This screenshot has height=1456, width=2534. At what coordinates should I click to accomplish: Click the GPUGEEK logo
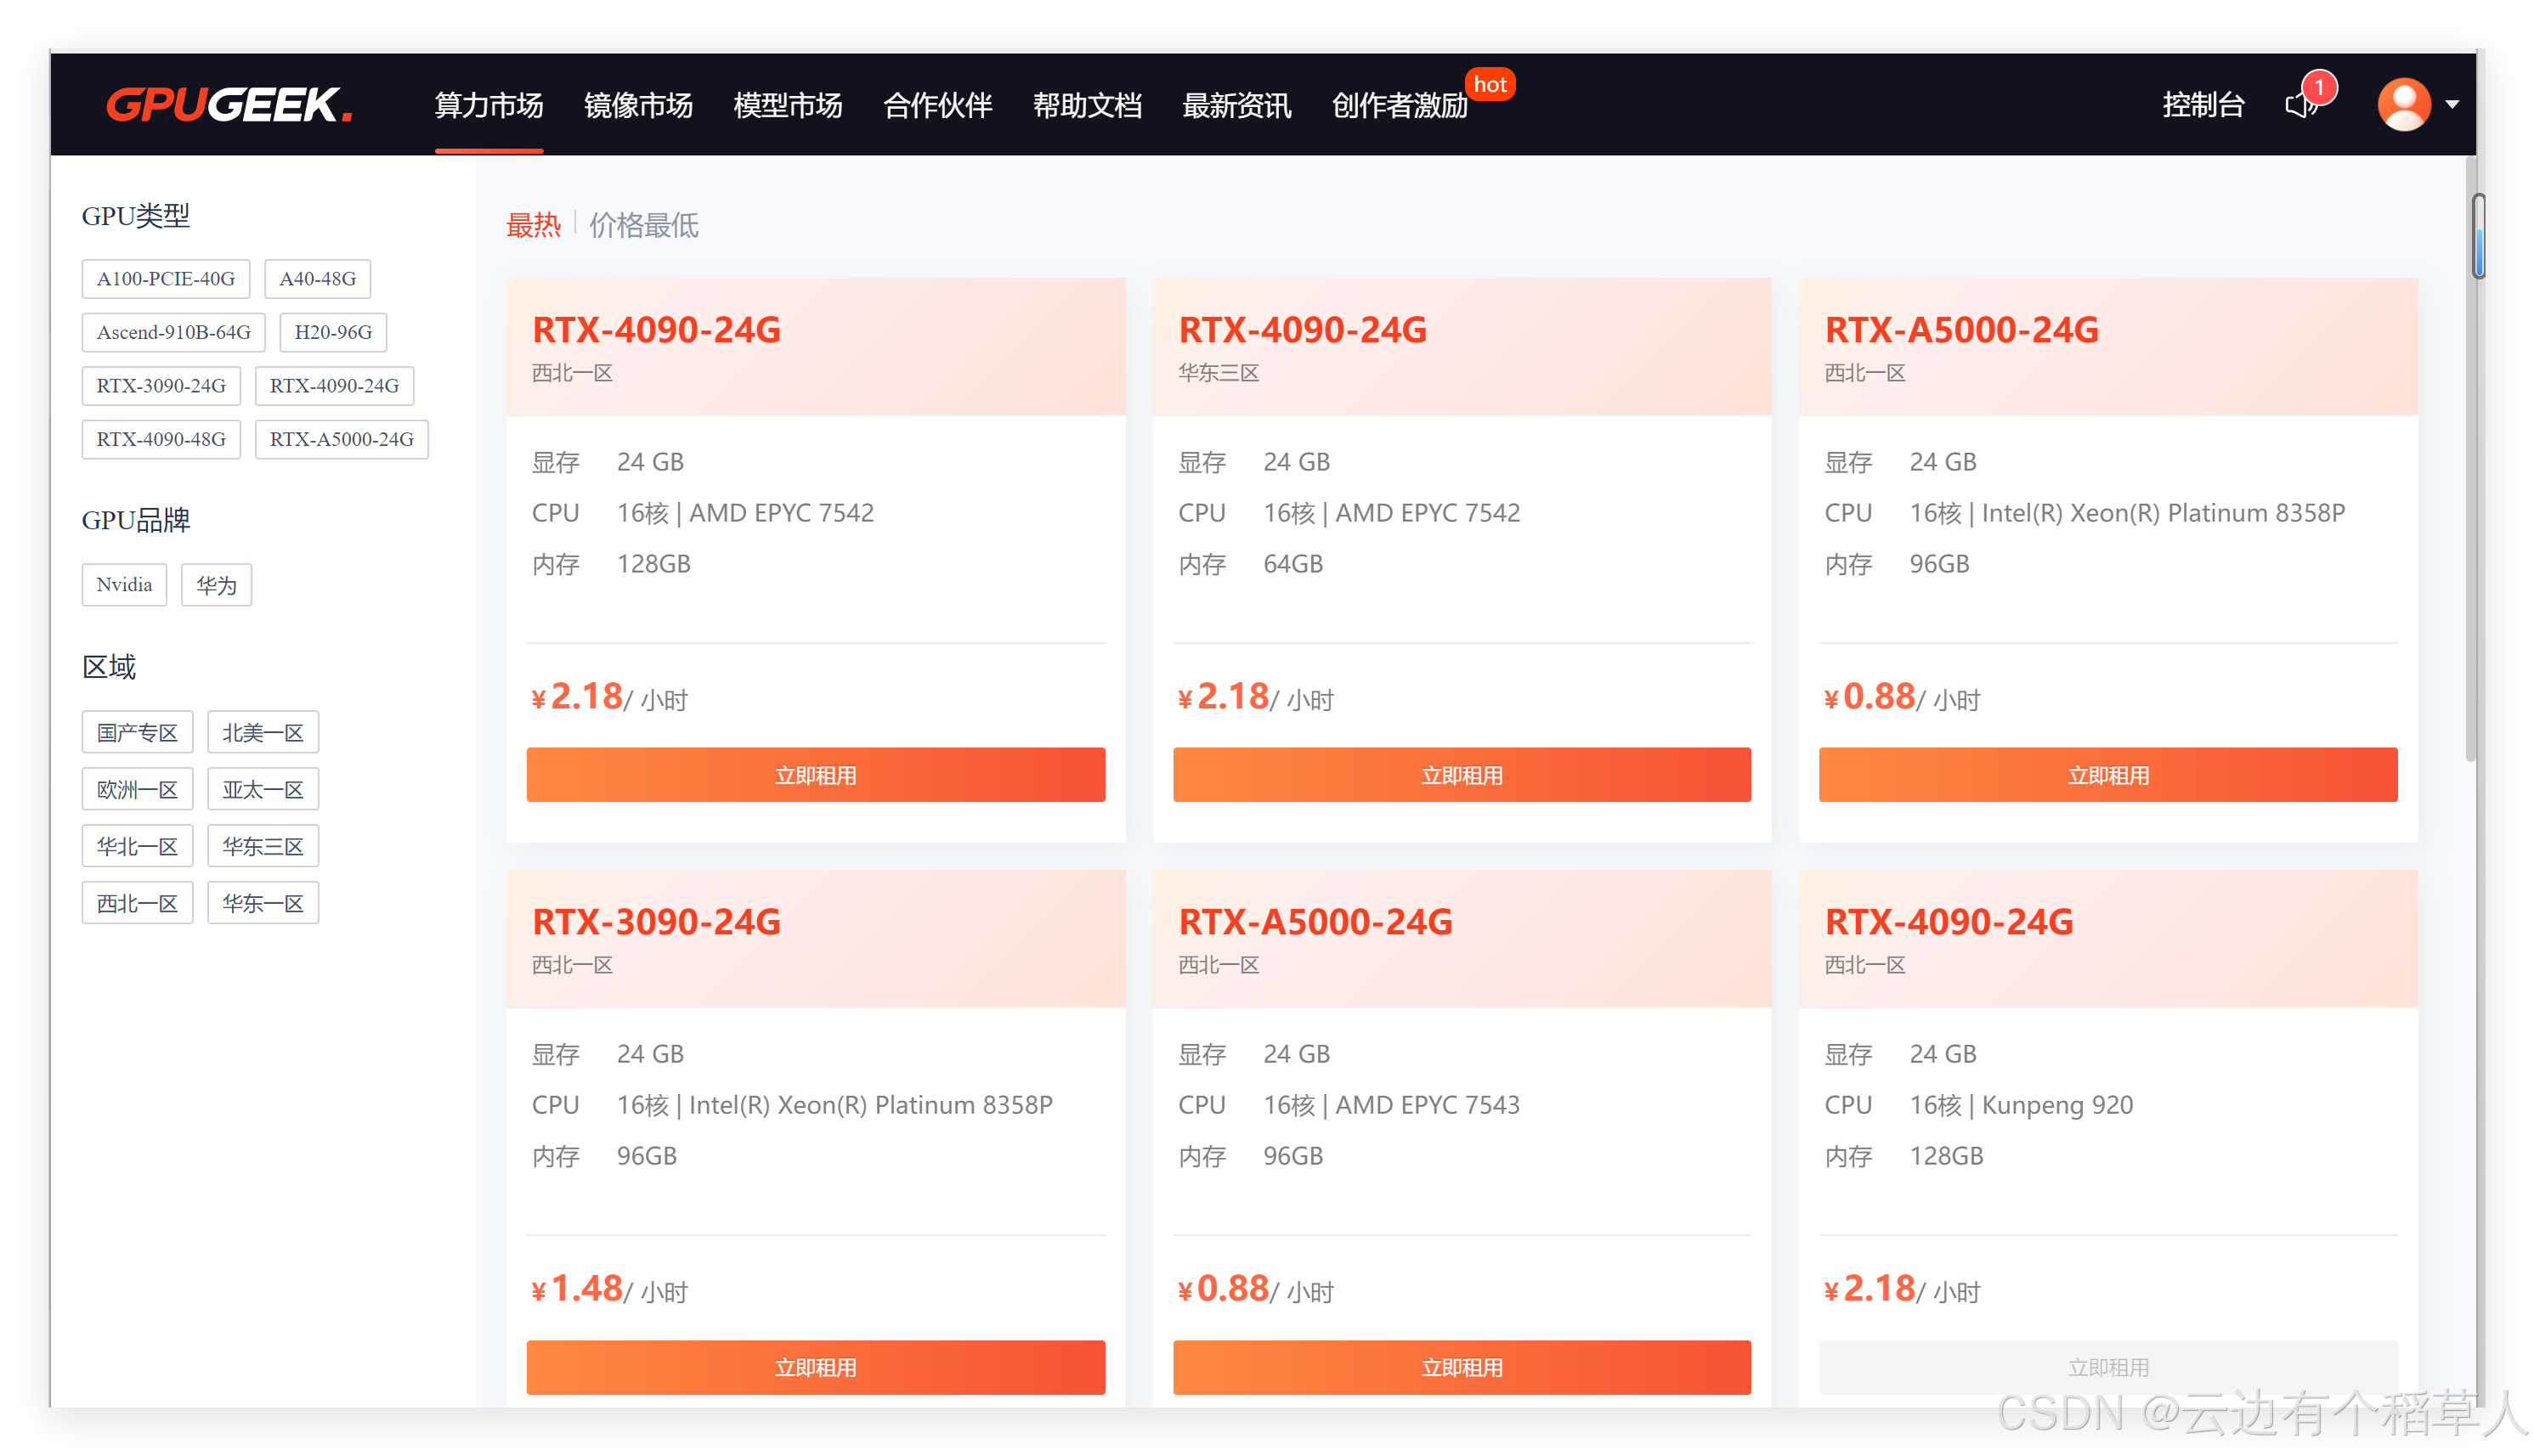(x=229, y=104)
